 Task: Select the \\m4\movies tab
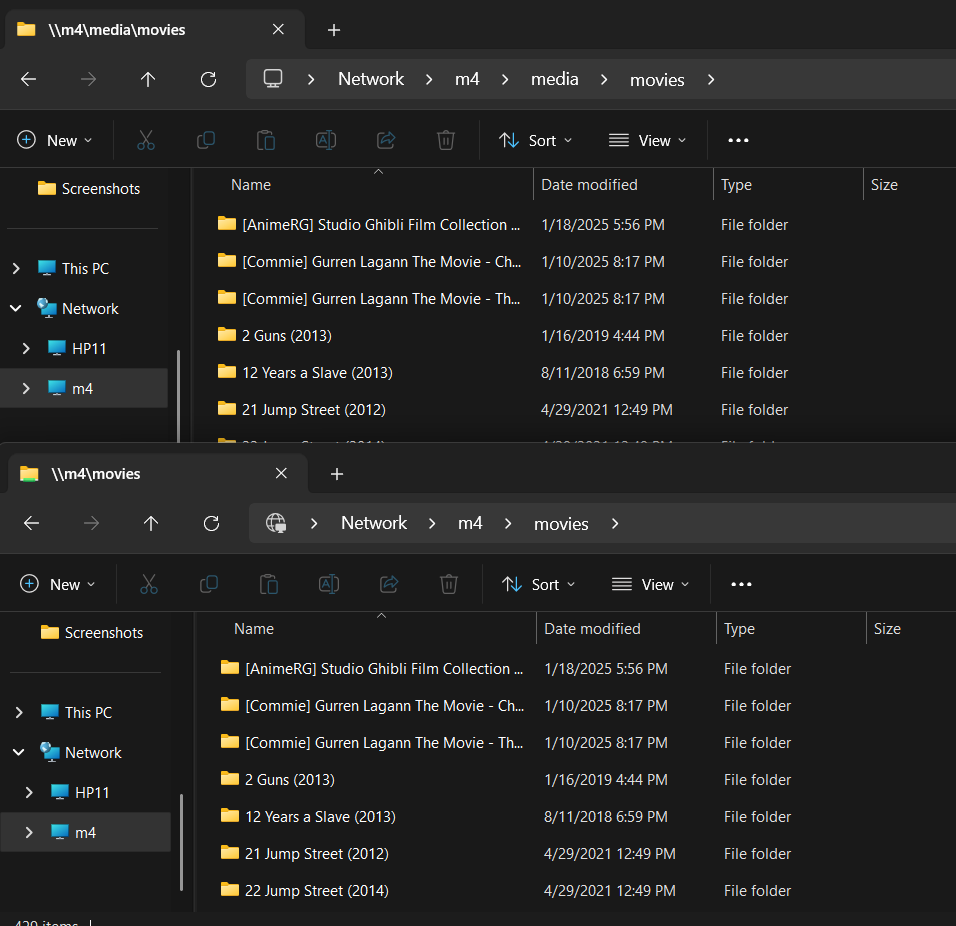click(150, 474)
